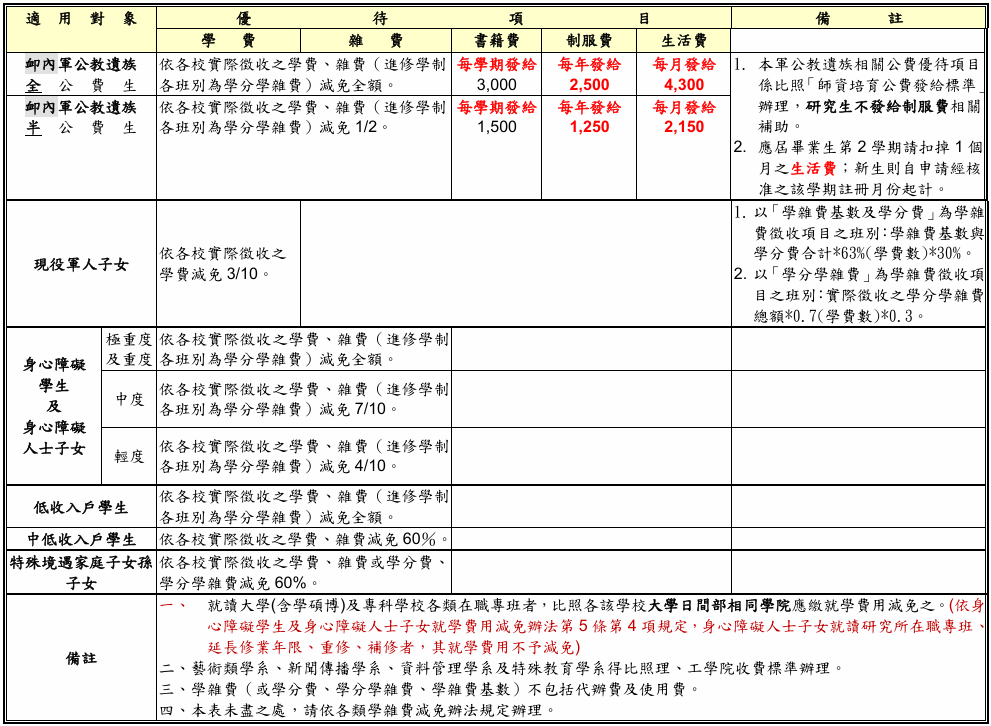Image resolution: width=991 pixels, height=726 pixels.
Task: Click the "備註" row label beside the footnotes
Action: (82, 658)
